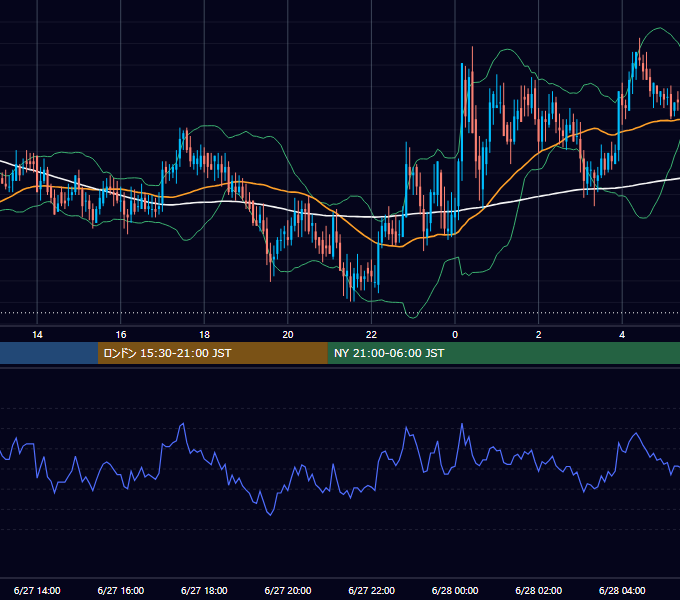Click the 6/27 18:00 label on indicator axis
Image resolution: width=680 pixels, height=600 pixels.
click(x=204, y=590)
